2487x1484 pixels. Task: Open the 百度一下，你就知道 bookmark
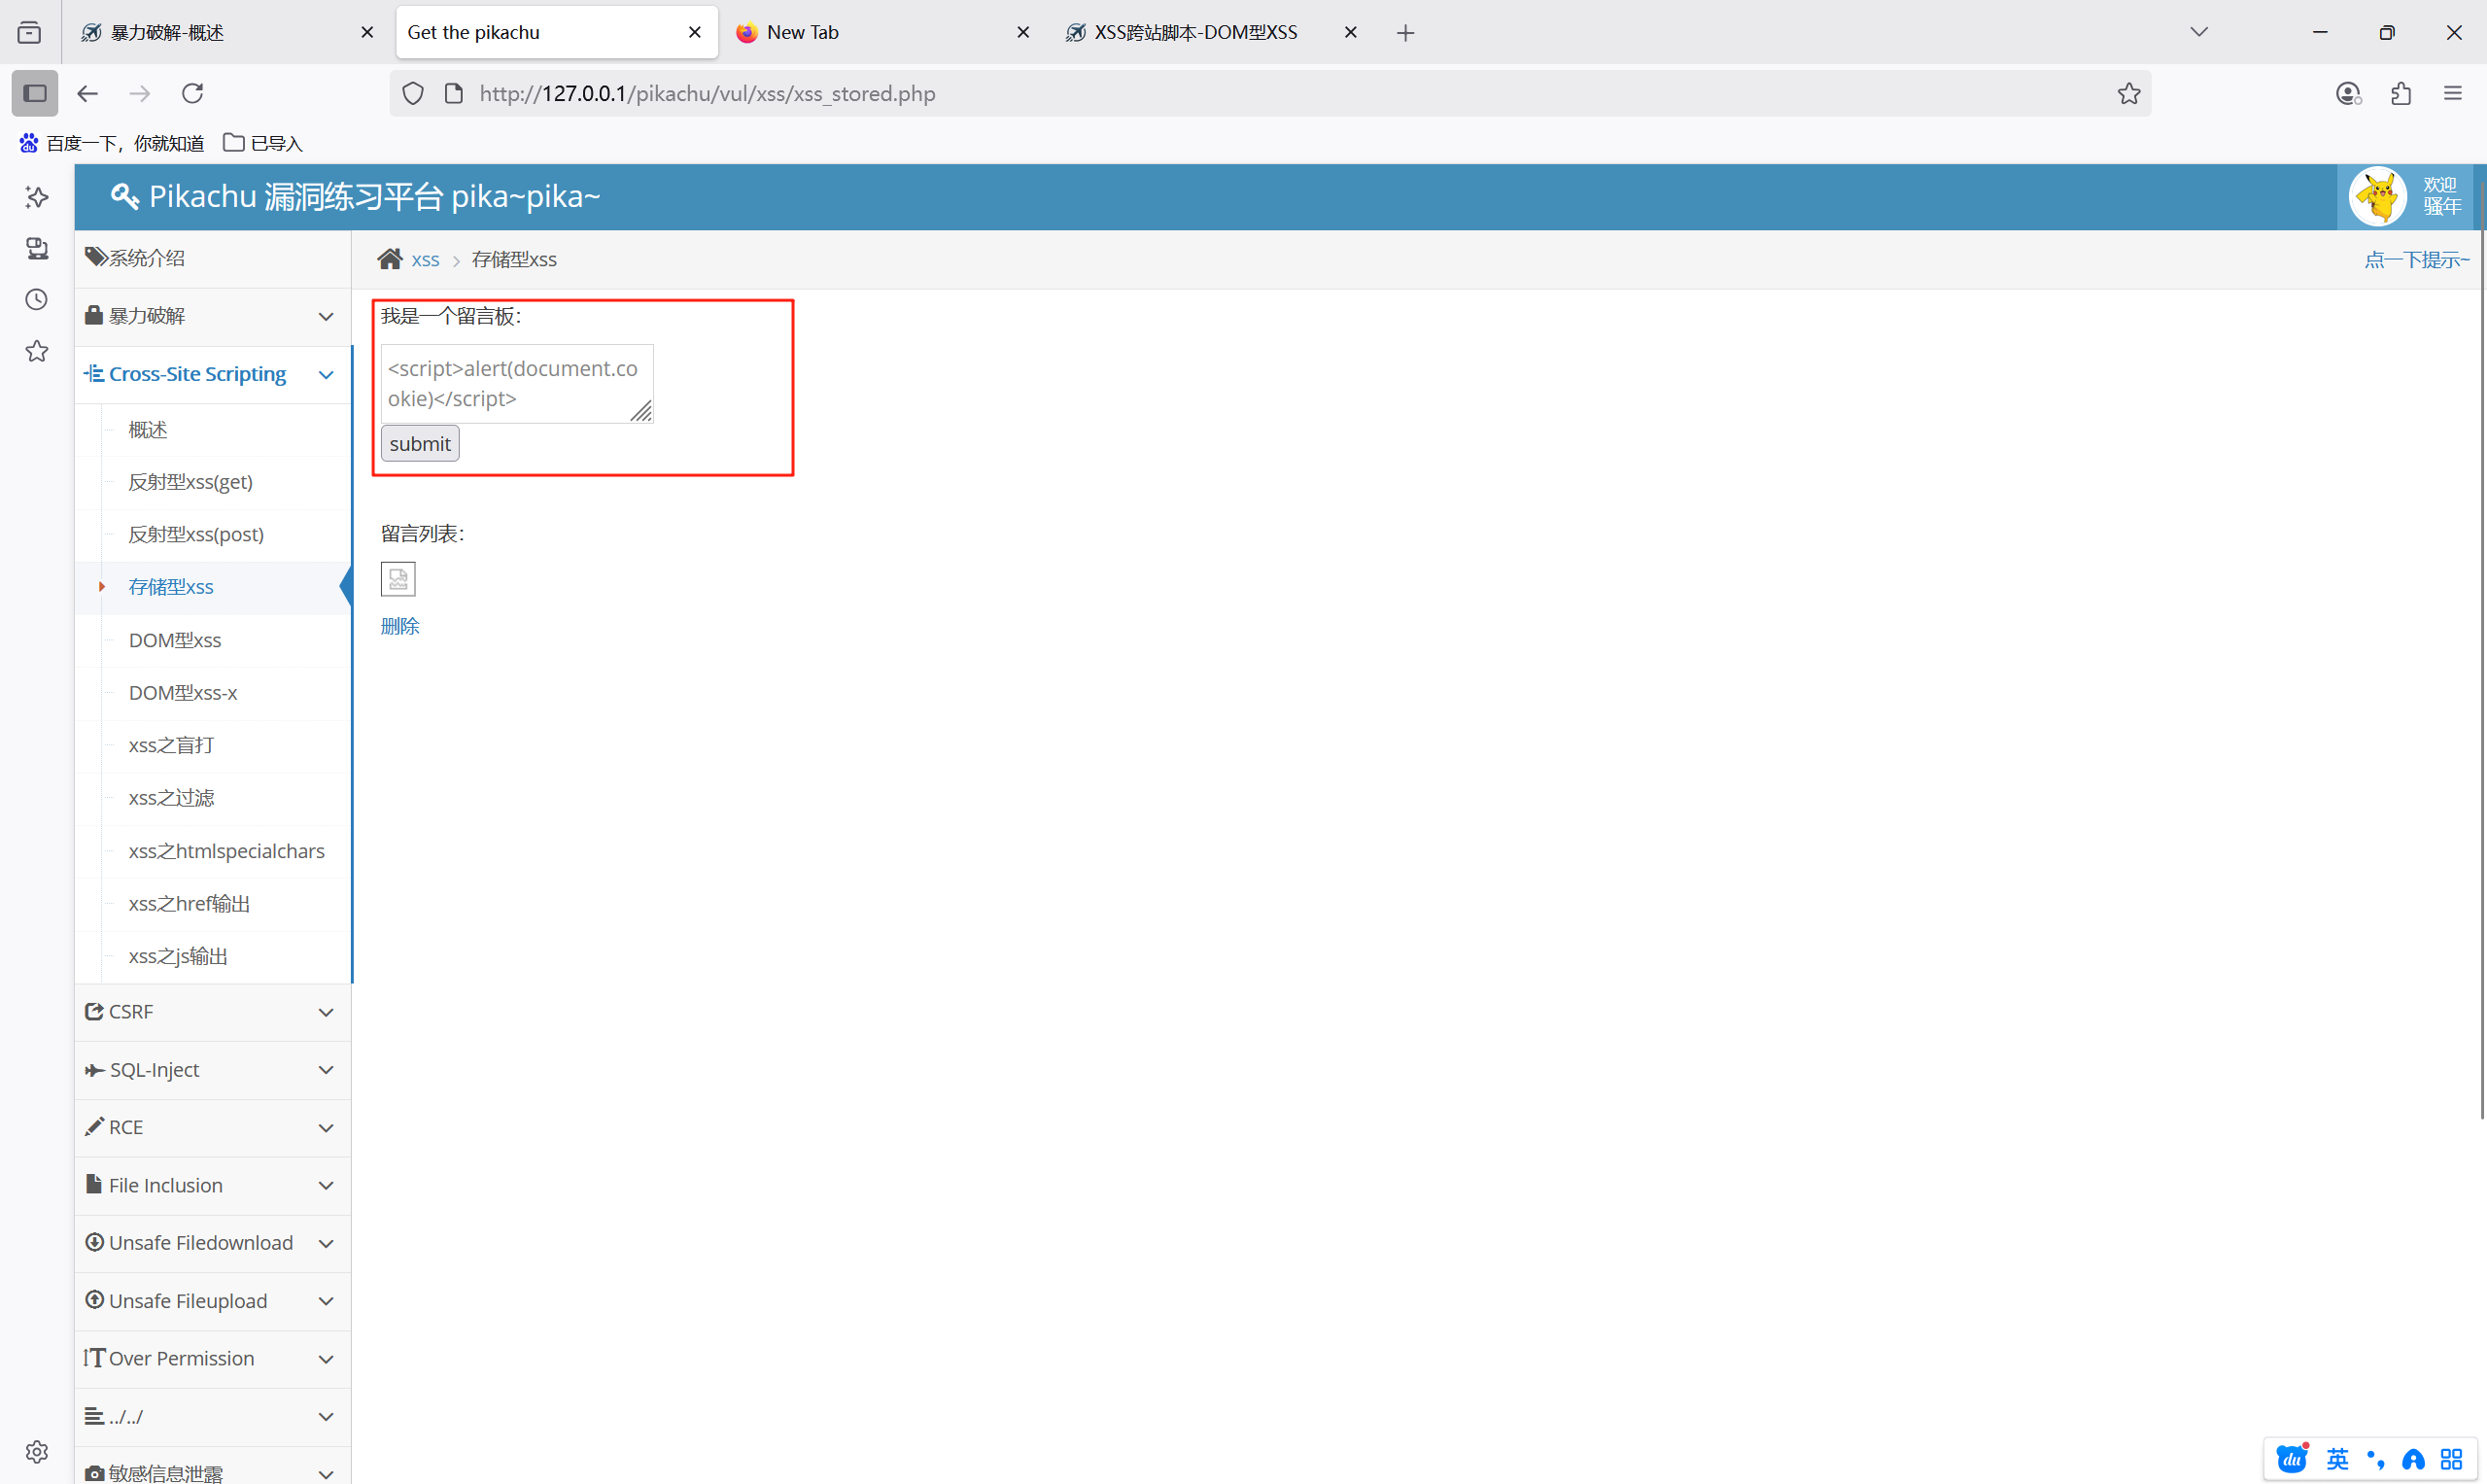click(112, 143)
